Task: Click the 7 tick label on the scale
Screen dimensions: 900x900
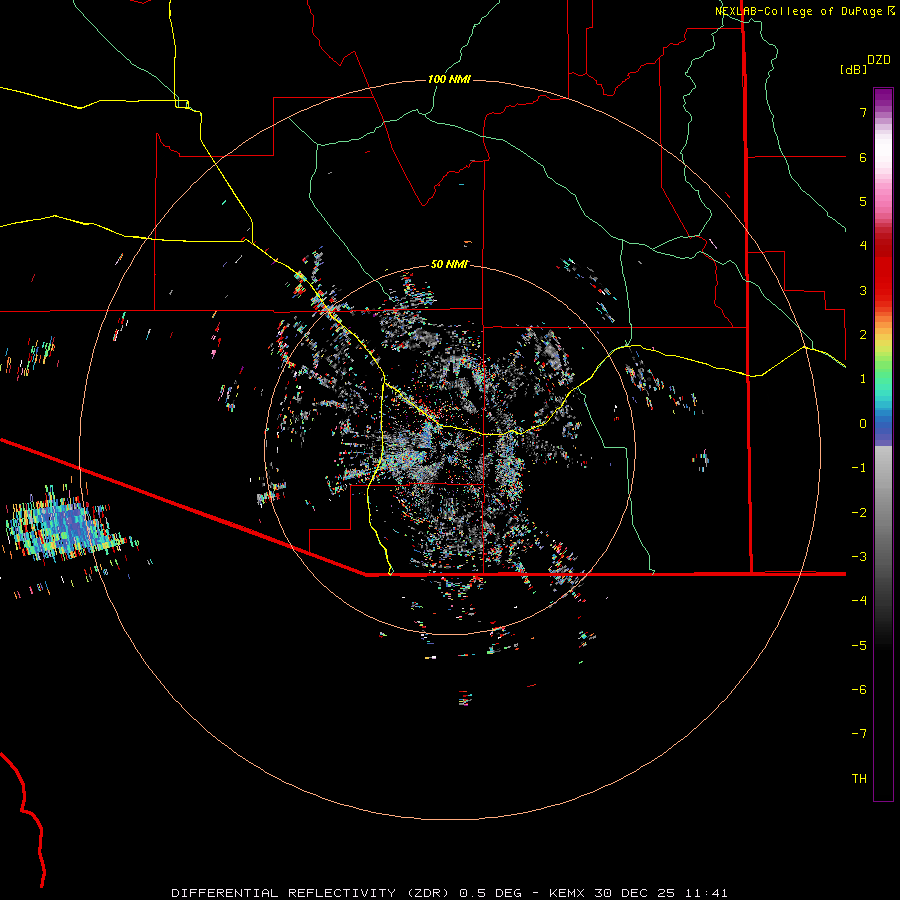Action: (x=863, y=112)
